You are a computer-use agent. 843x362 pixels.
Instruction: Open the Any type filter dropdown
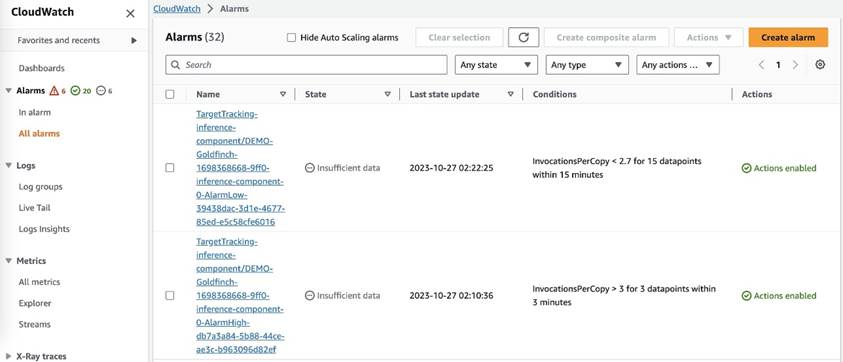(x=587, y=65)
